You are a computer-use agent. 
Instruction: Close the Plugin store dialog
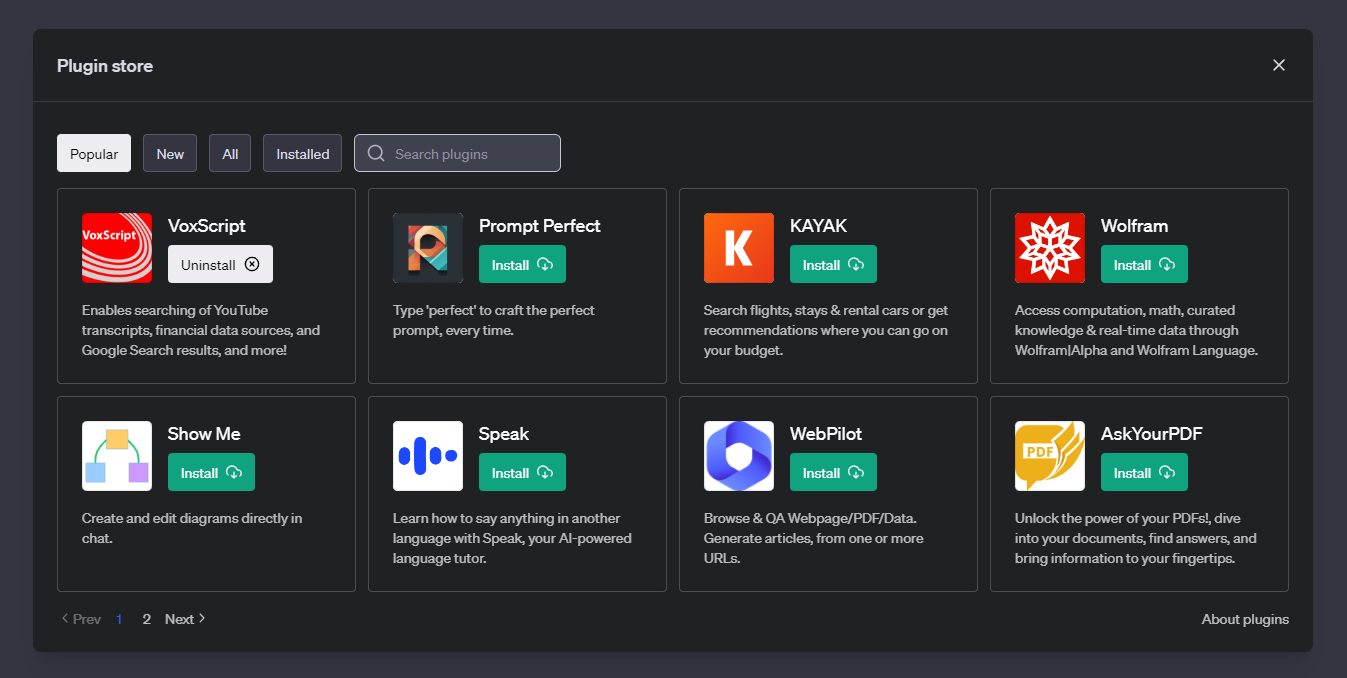(1279, 65)
